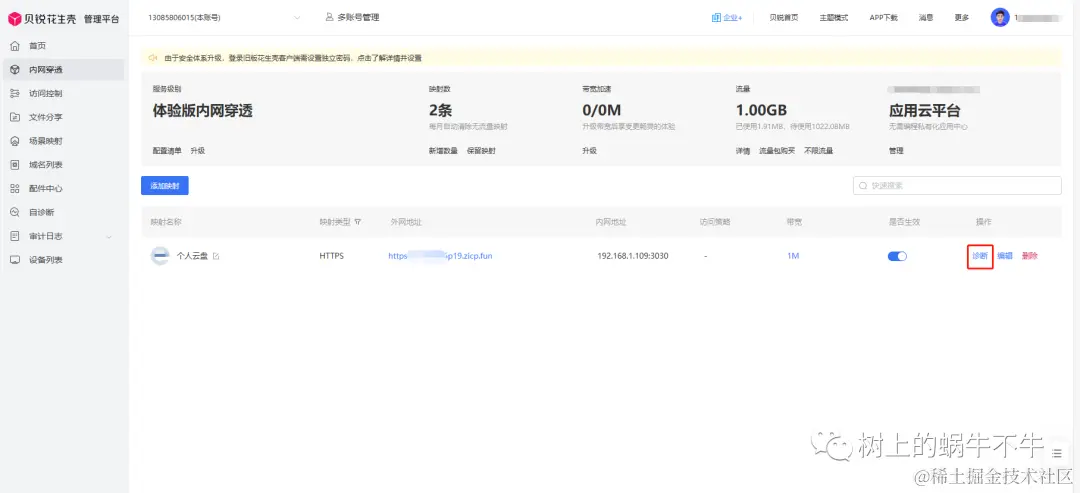Image resolution: width=1080 pixels, height=493 pixels.
Task: Click 详情 under 流量
Action: point(743,150)
